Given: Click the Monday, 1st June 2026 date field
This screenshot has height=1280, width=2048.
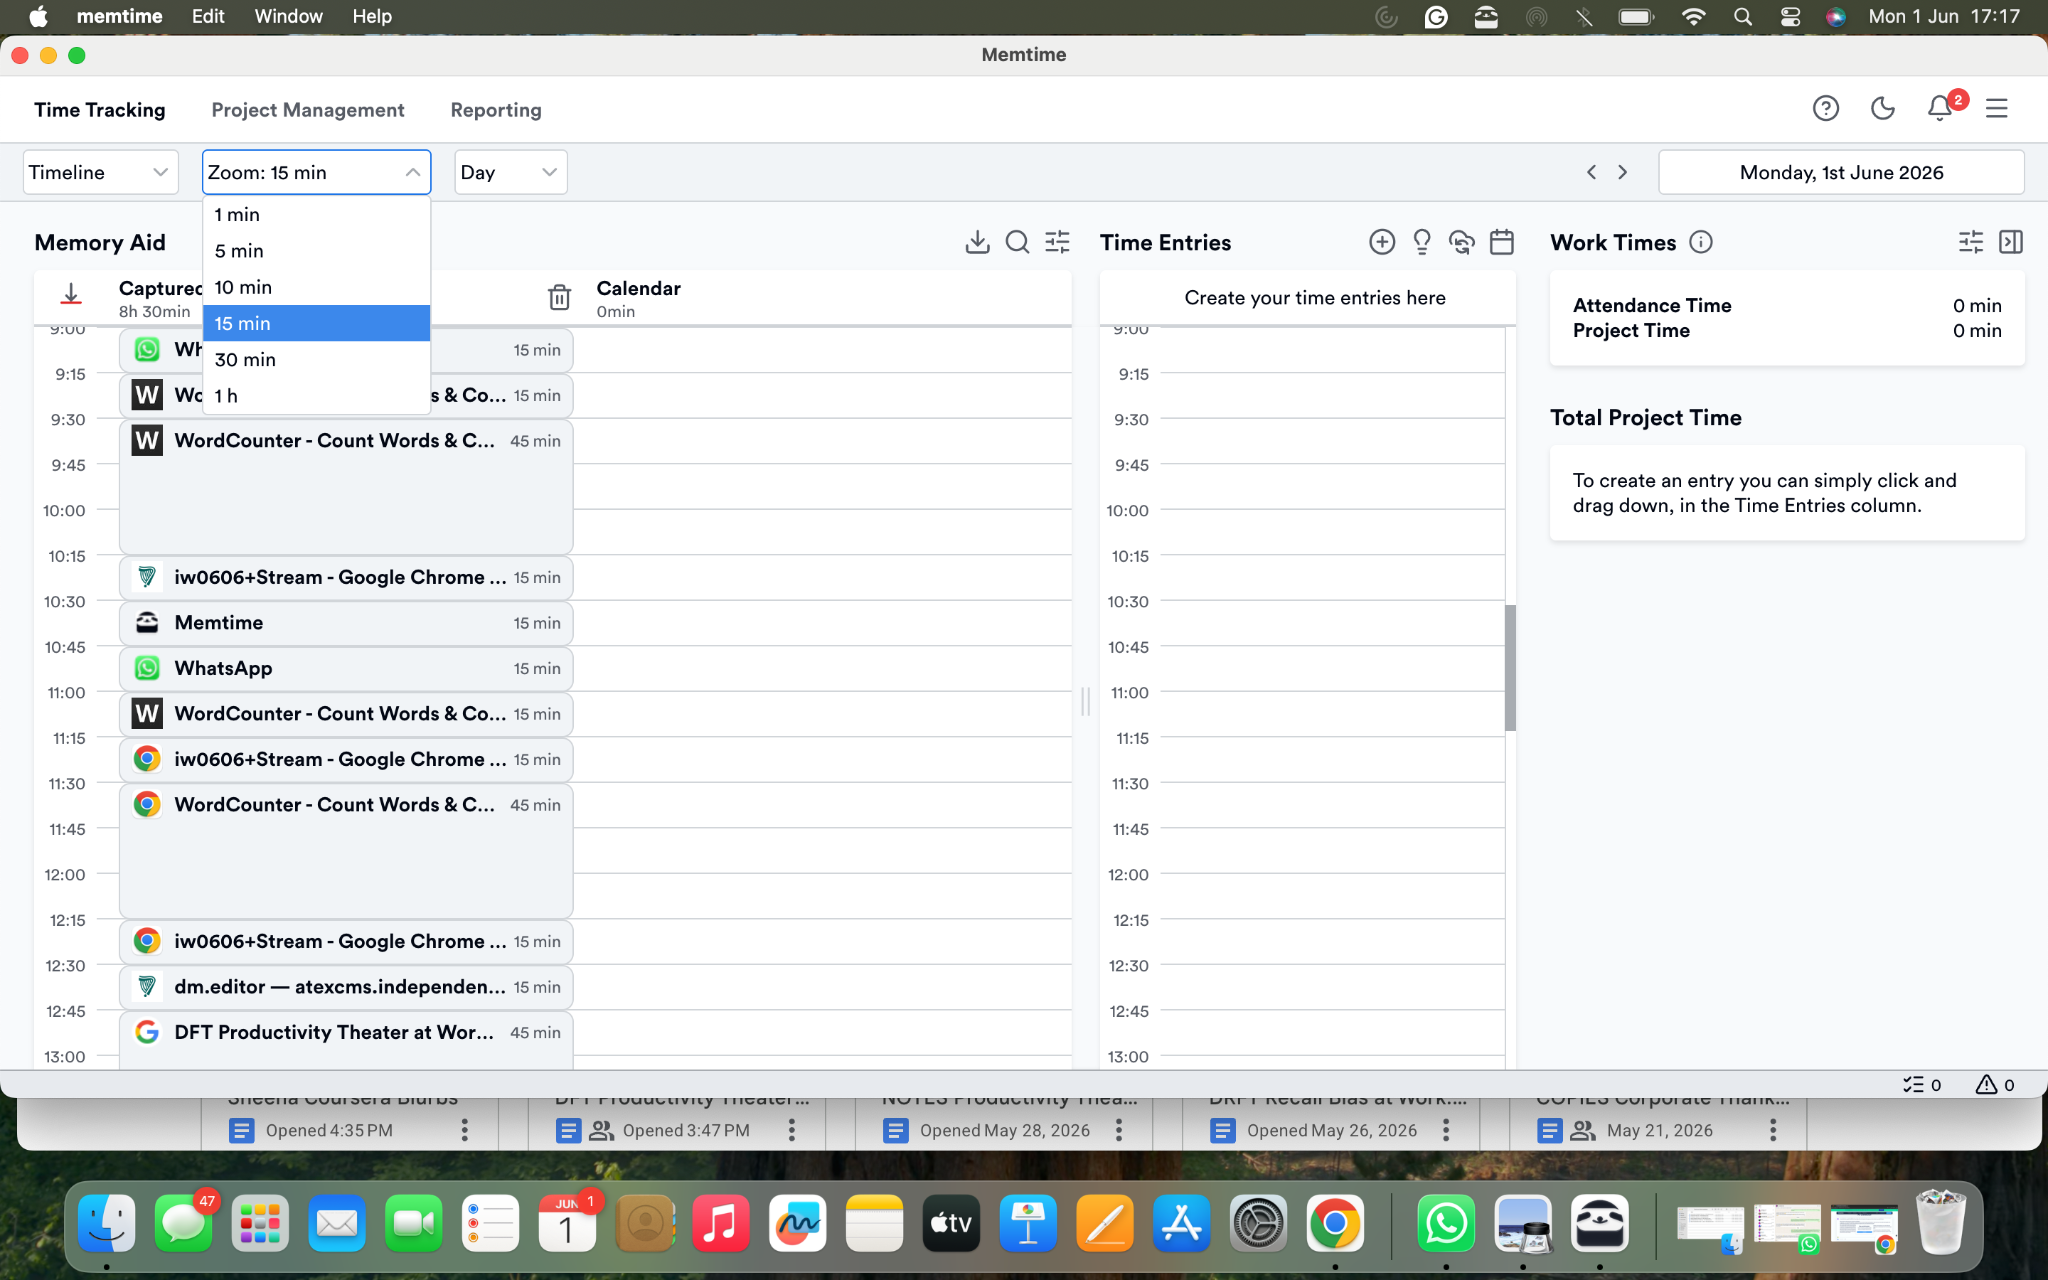Looking at the screenshot, I should 1841,172.
